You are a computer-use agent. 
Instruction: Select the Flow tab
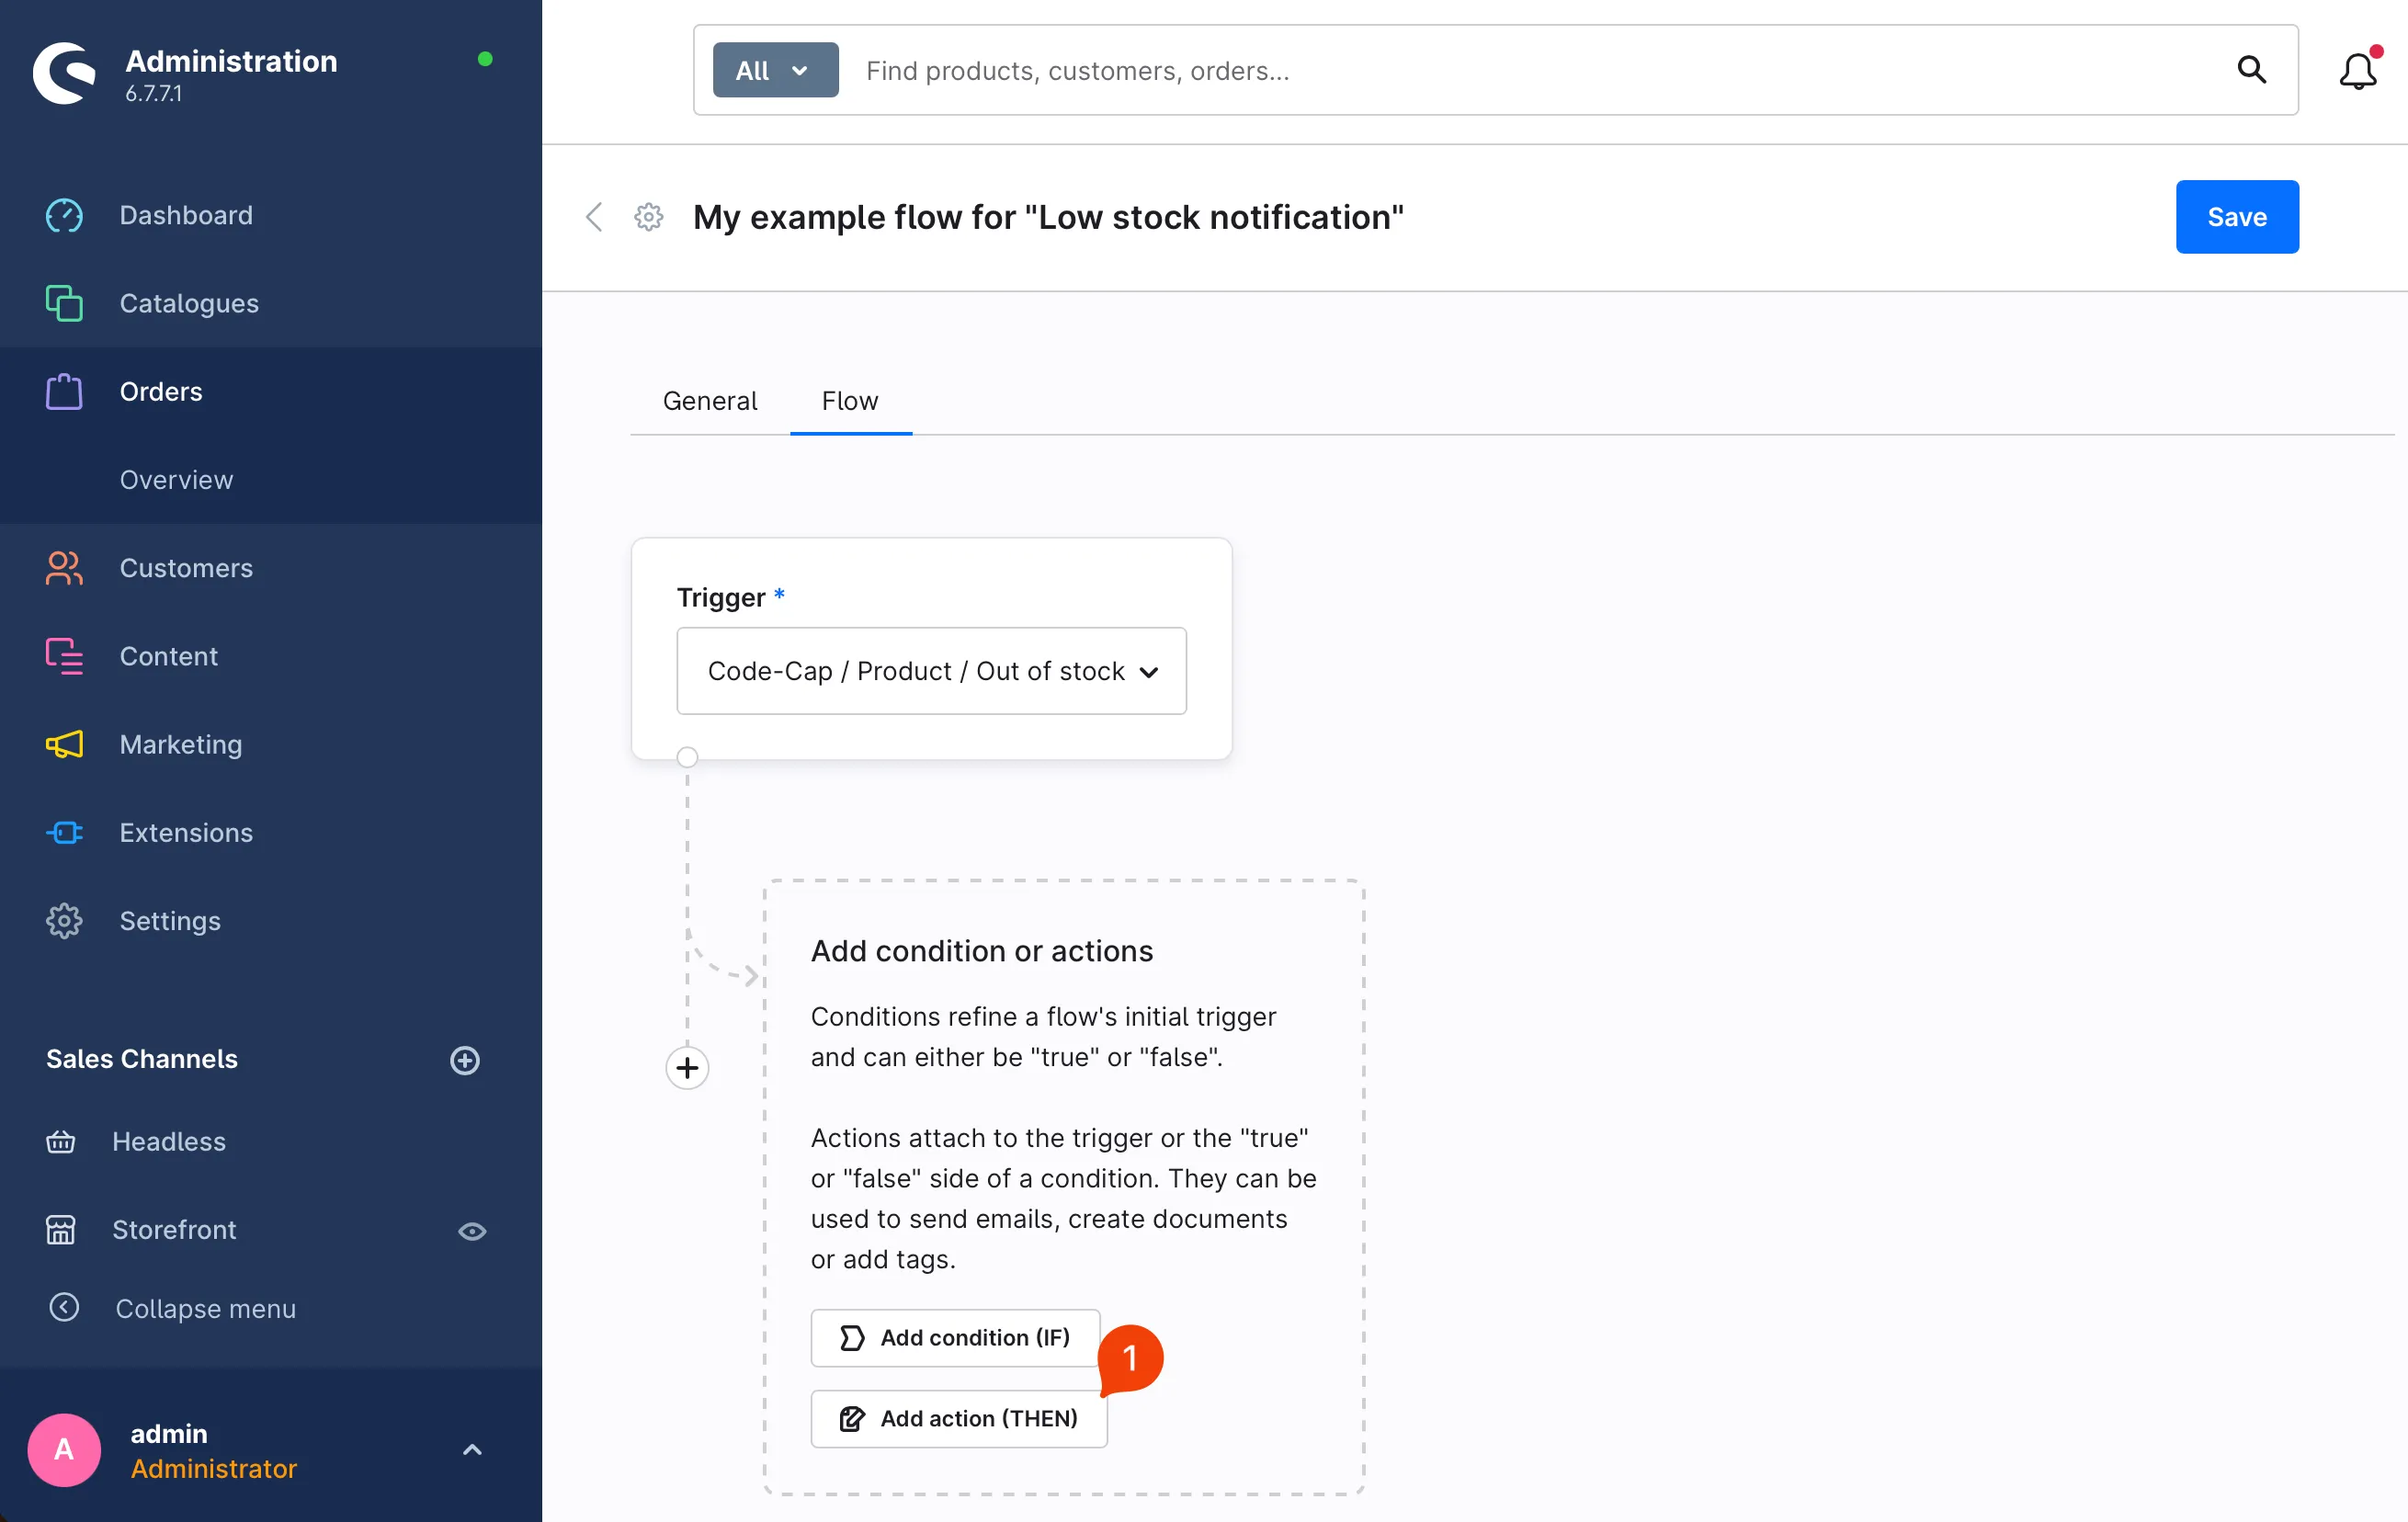click(x=849, y=401)
